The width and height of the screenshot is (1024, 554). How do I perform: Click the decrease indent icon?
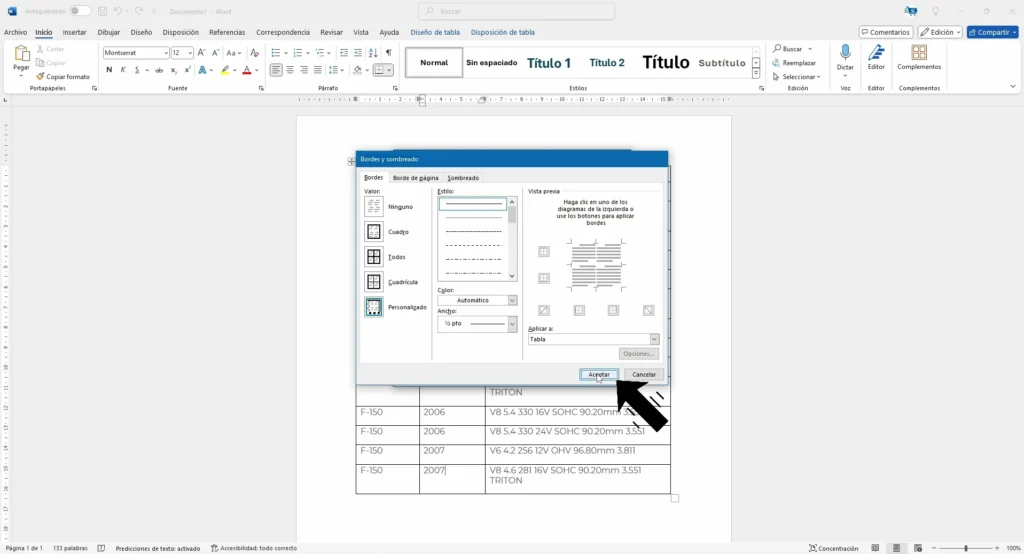click(344, 53)
